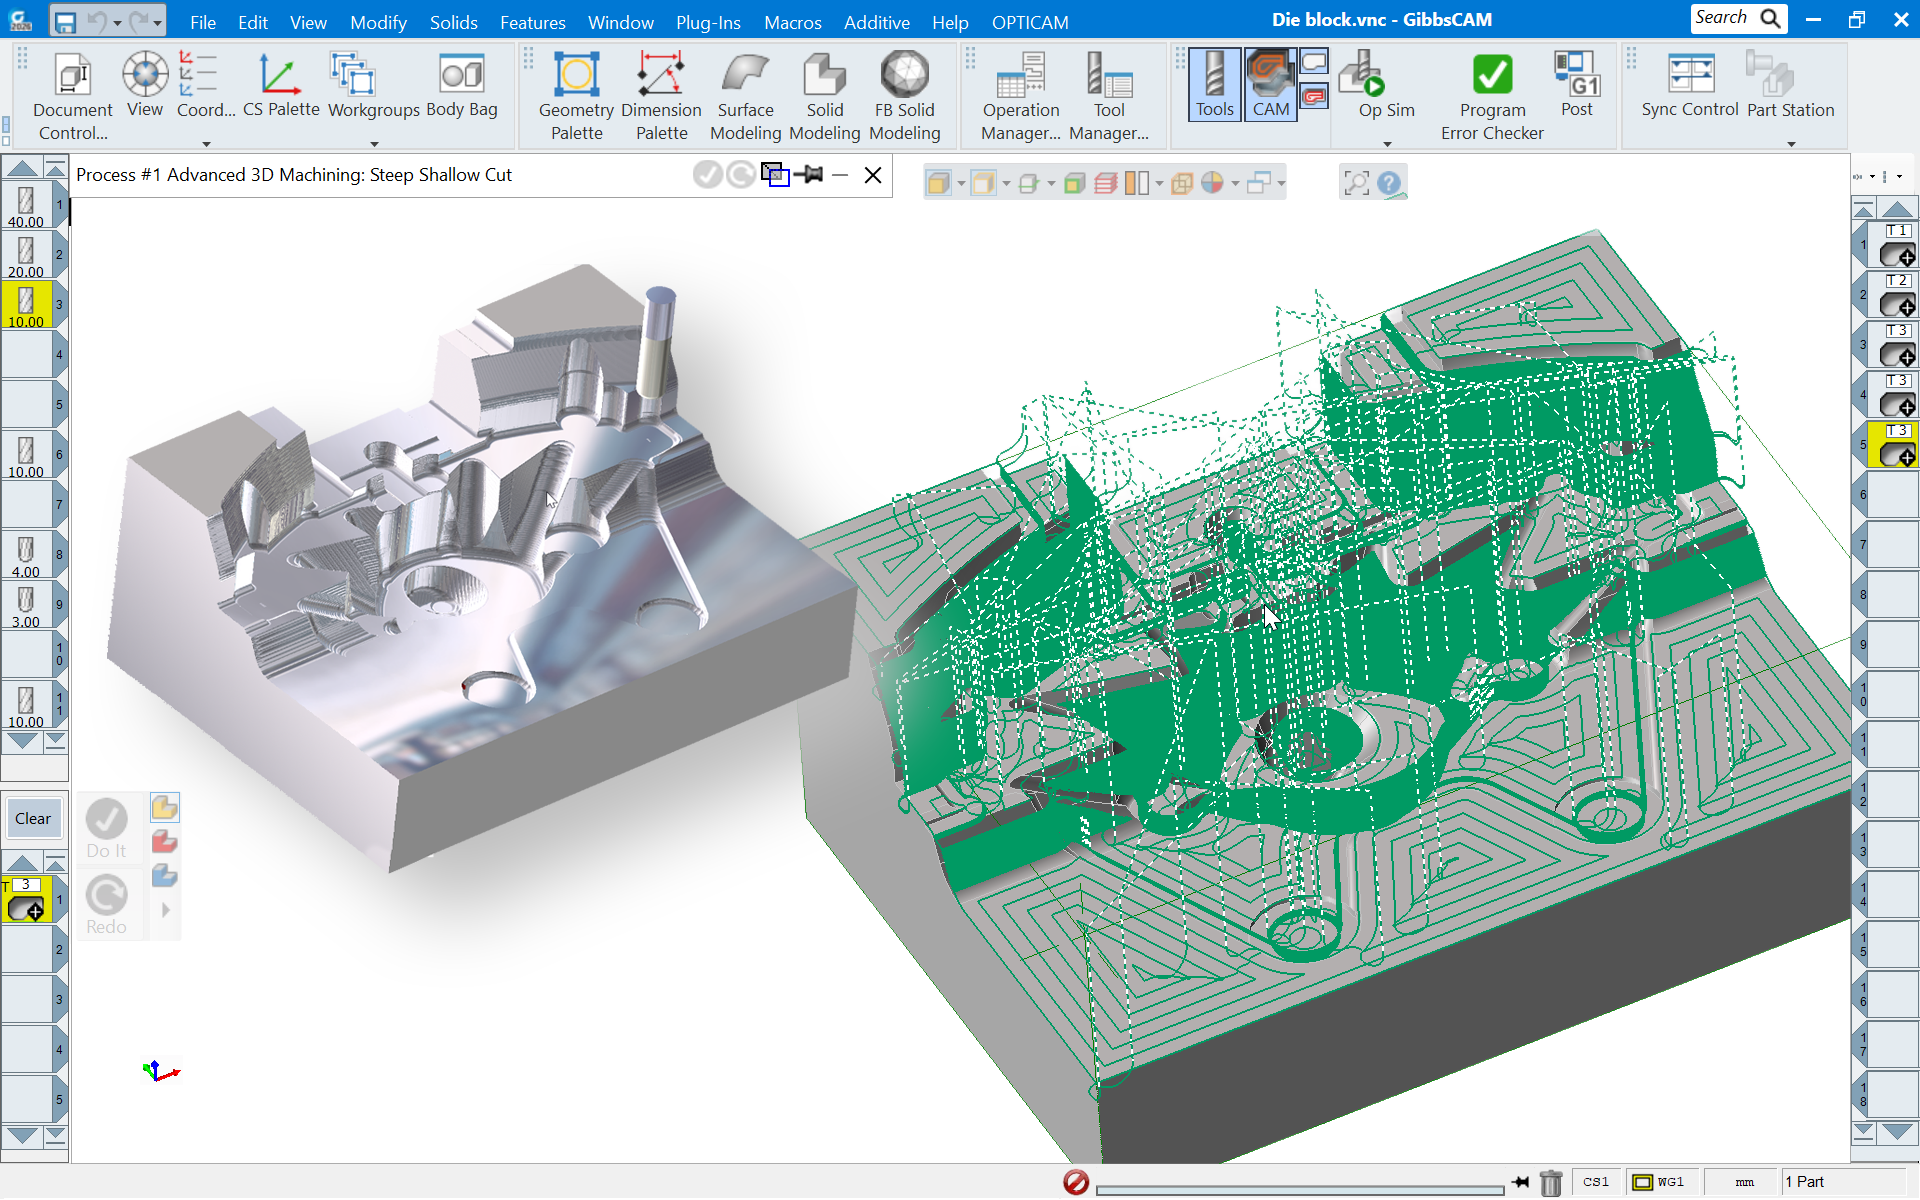This screenshot has height=1200, width=1920.
Task: Toggle the CAM palette button
Action: click(x=1270, y=86)
